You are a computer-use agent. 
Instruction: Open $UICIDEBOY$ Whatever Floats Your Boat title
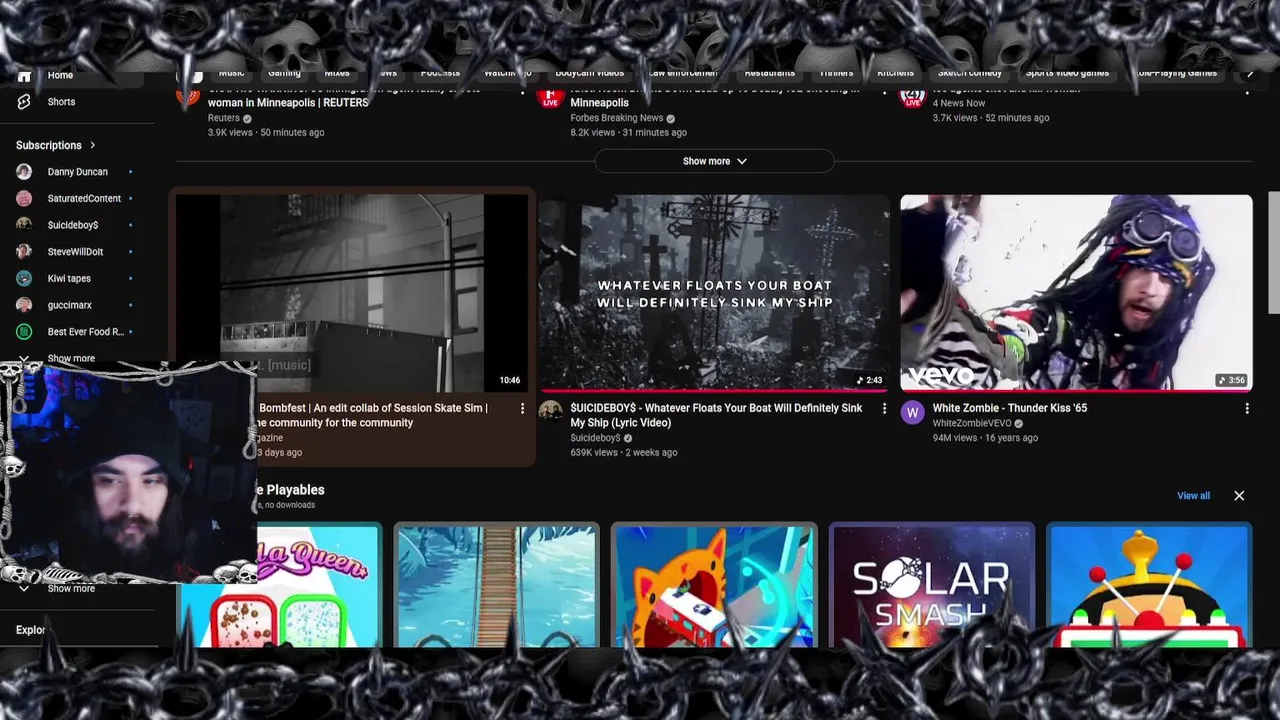click(x=716, y=415)
